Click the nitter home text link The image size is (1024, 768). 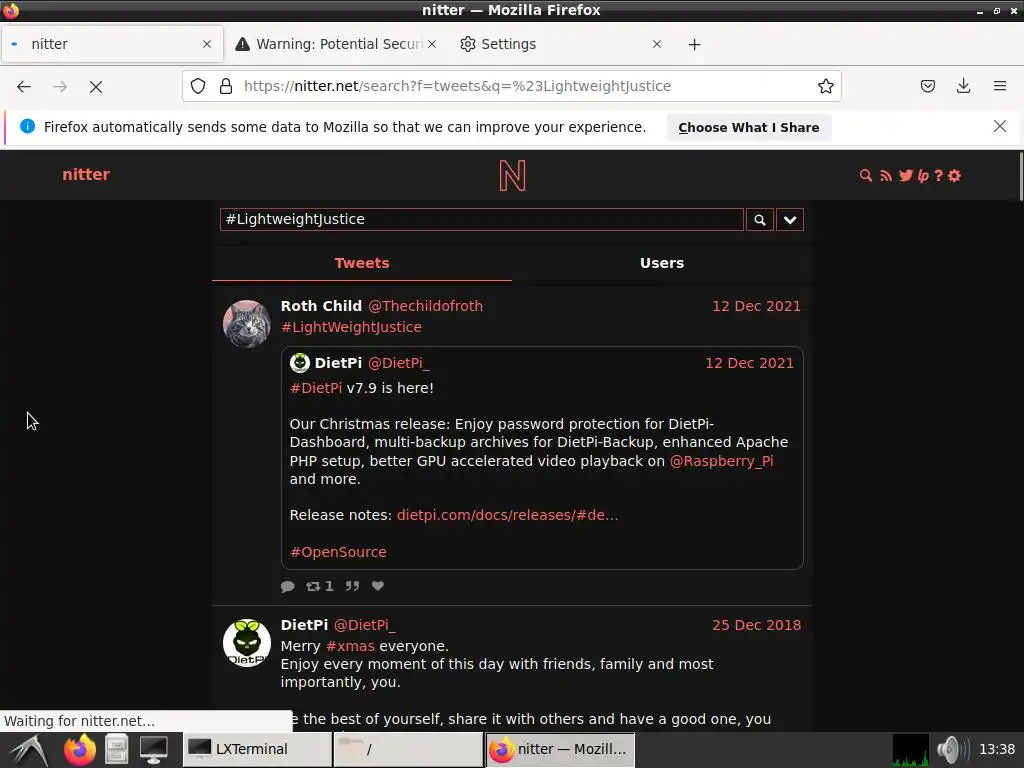pos(86,174)
